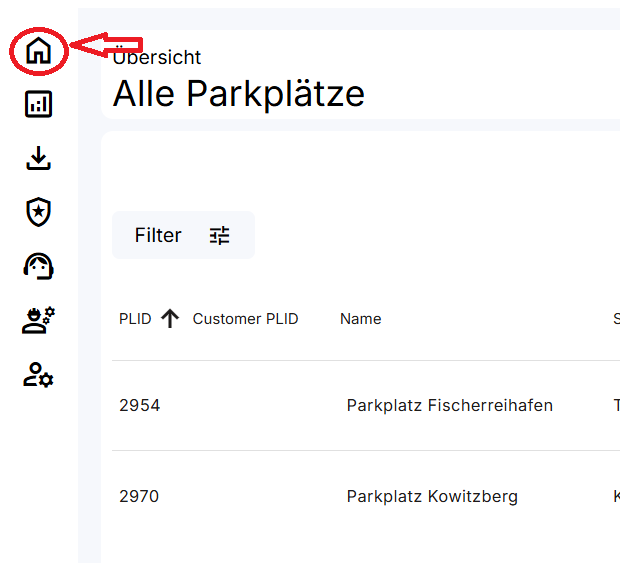
Task: Go to the Home overview icon
Action: coord(38,50)
